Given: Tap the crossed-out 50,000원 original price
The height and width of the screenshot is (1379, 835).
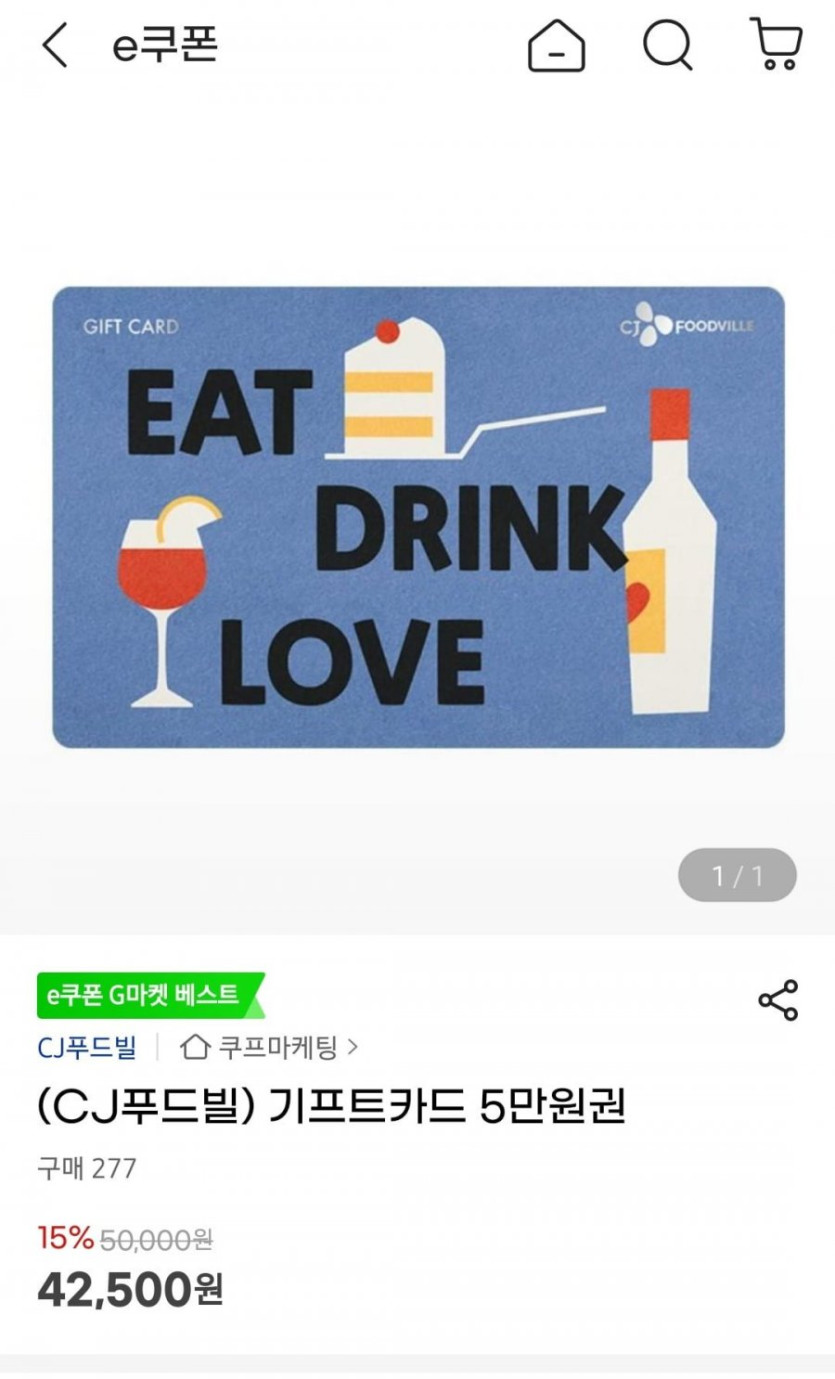Looking at the screenshot, I should (156, 1239).
